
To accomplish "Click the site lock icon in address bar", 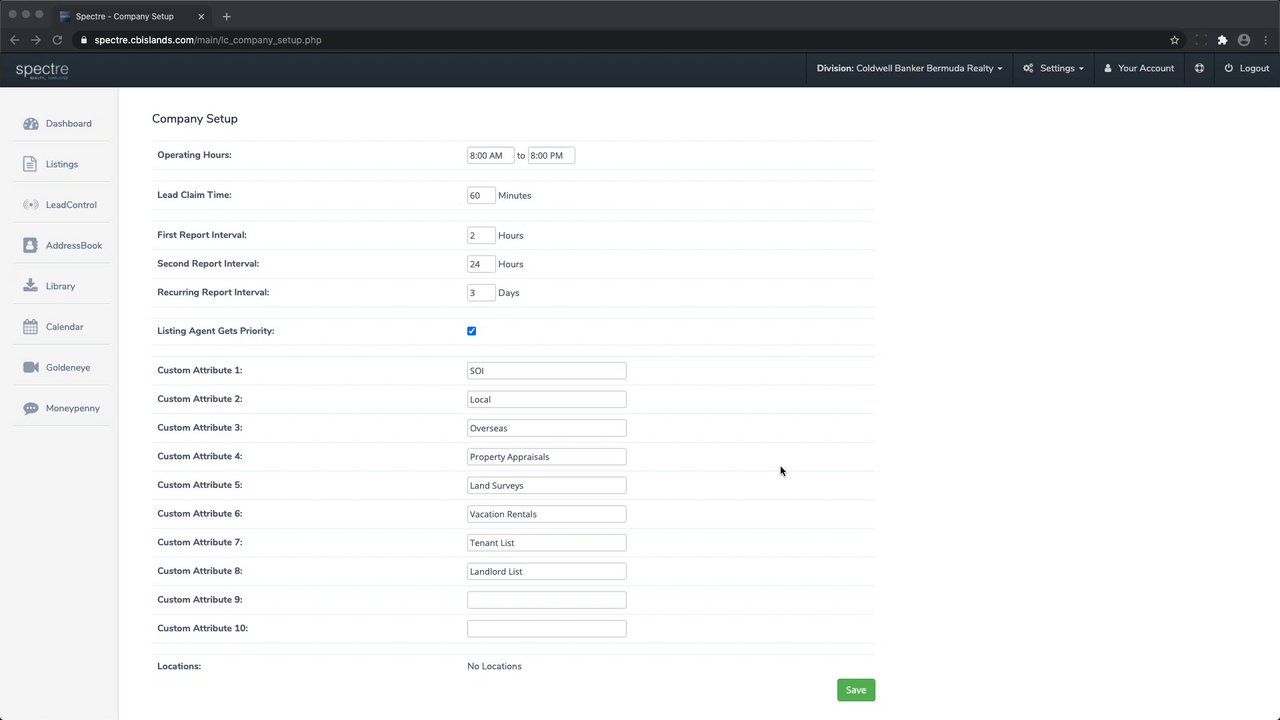I will 83,40.
